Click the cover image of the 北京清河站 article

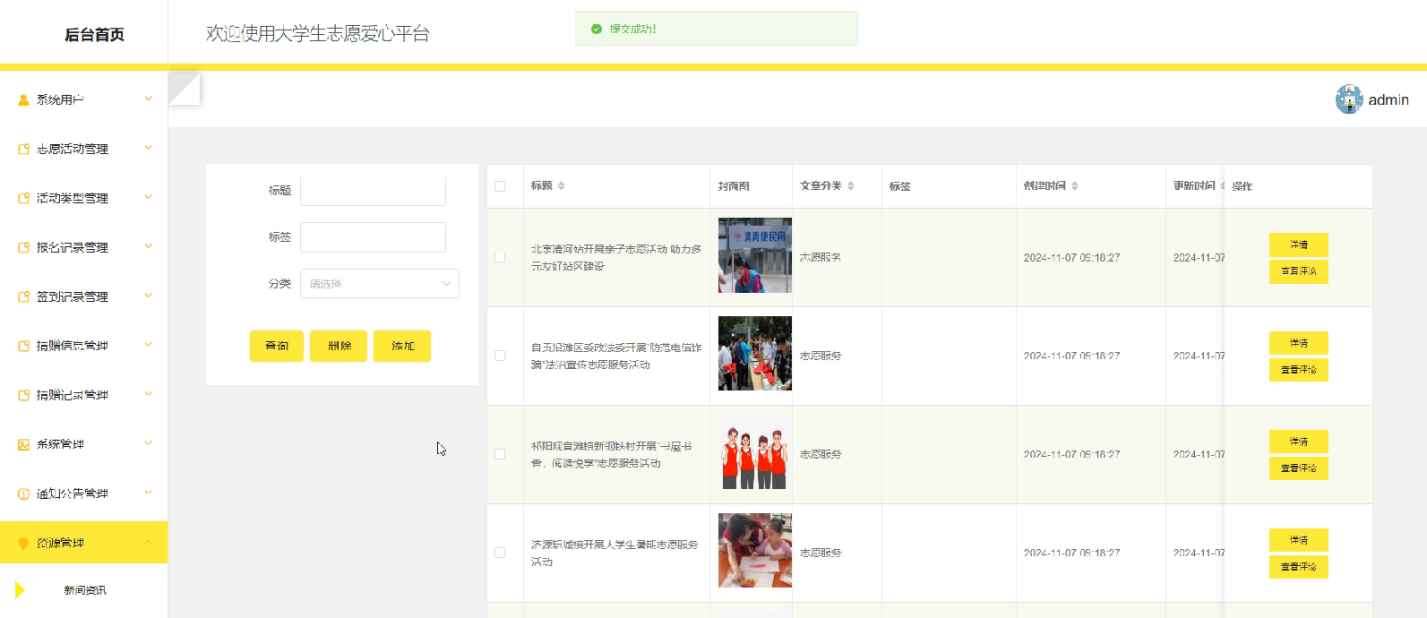coord(755,255)
